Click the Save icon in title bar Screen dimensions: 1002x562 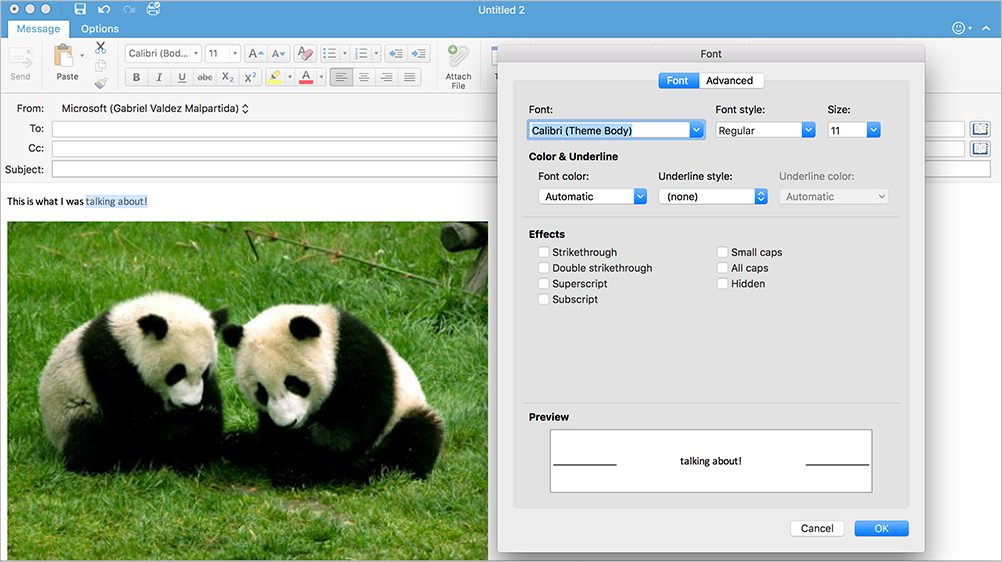(x=80, y=9)
